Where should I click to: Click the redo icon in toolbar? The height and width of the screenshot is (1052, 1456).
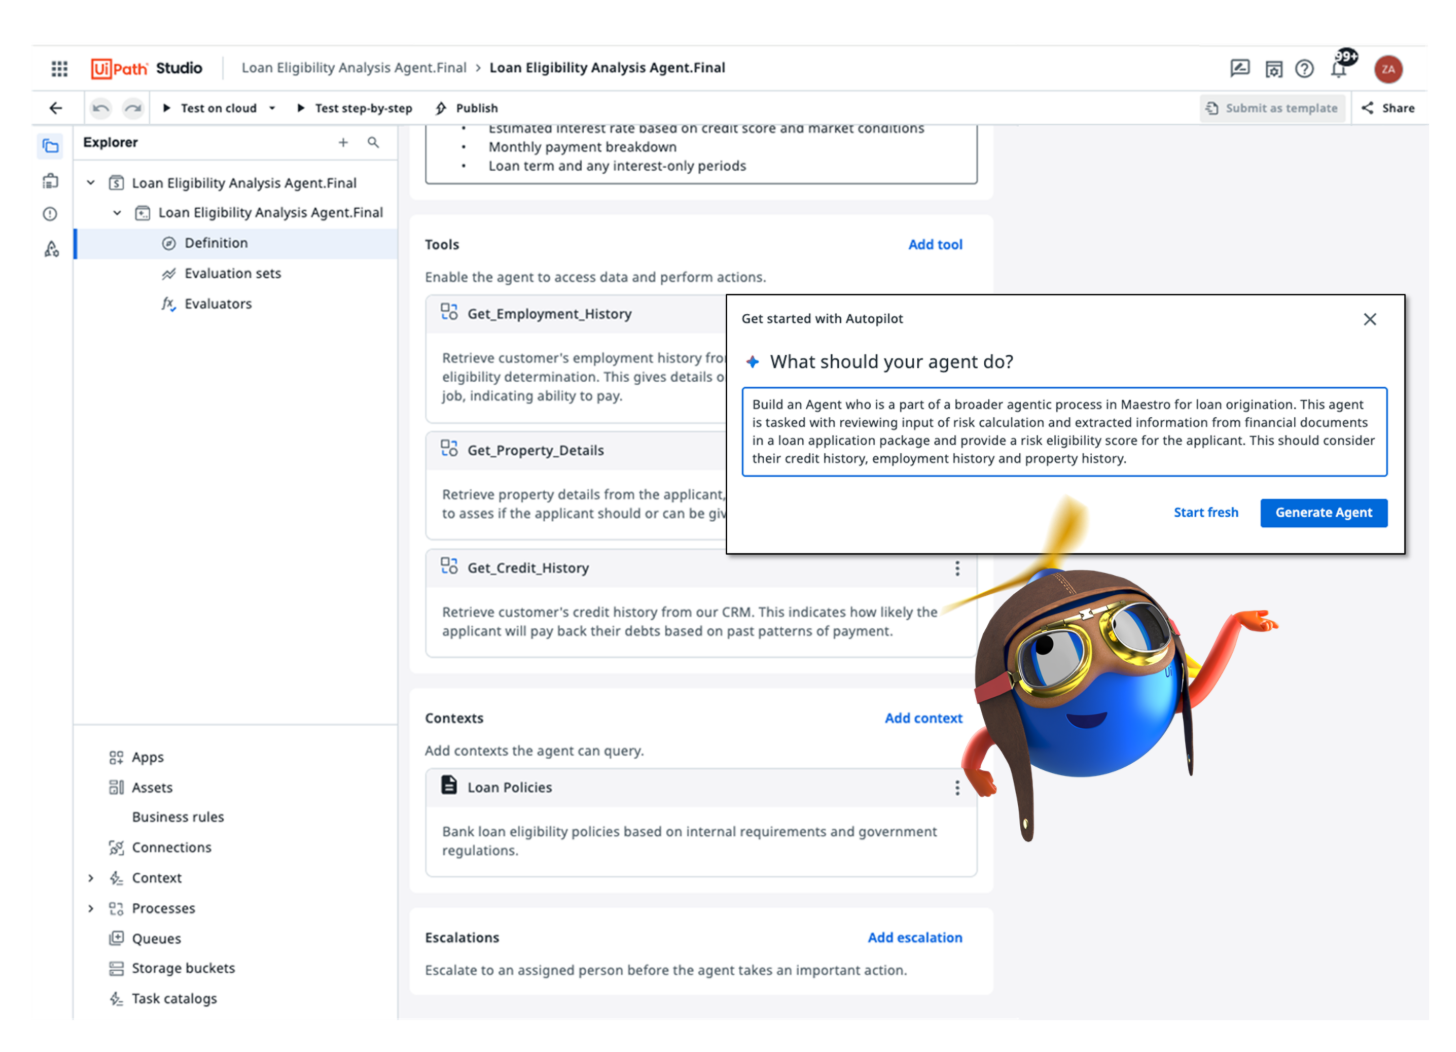[x=133, y=108]
